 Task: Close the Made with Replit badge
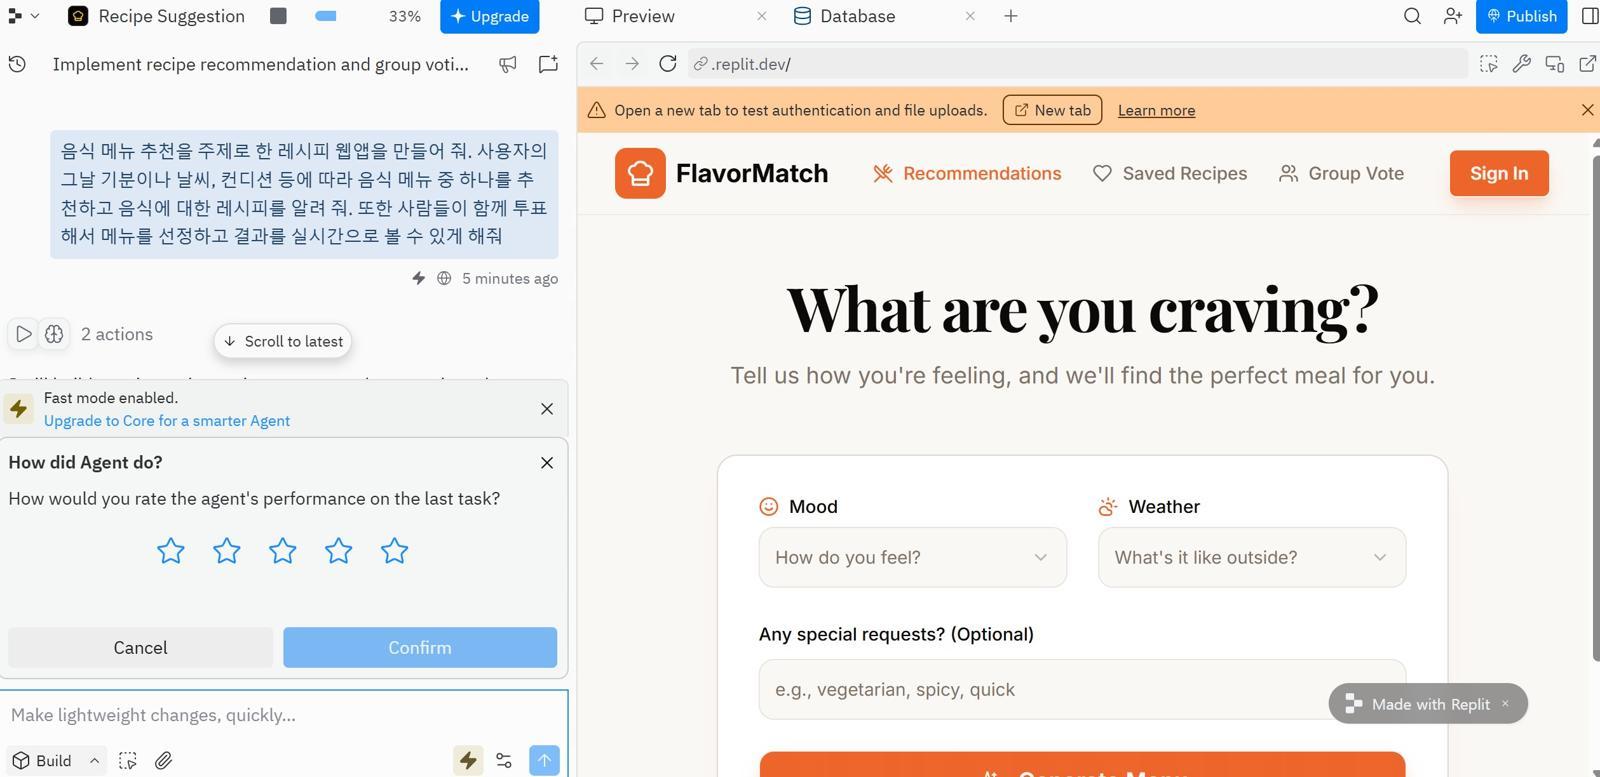1505,704
